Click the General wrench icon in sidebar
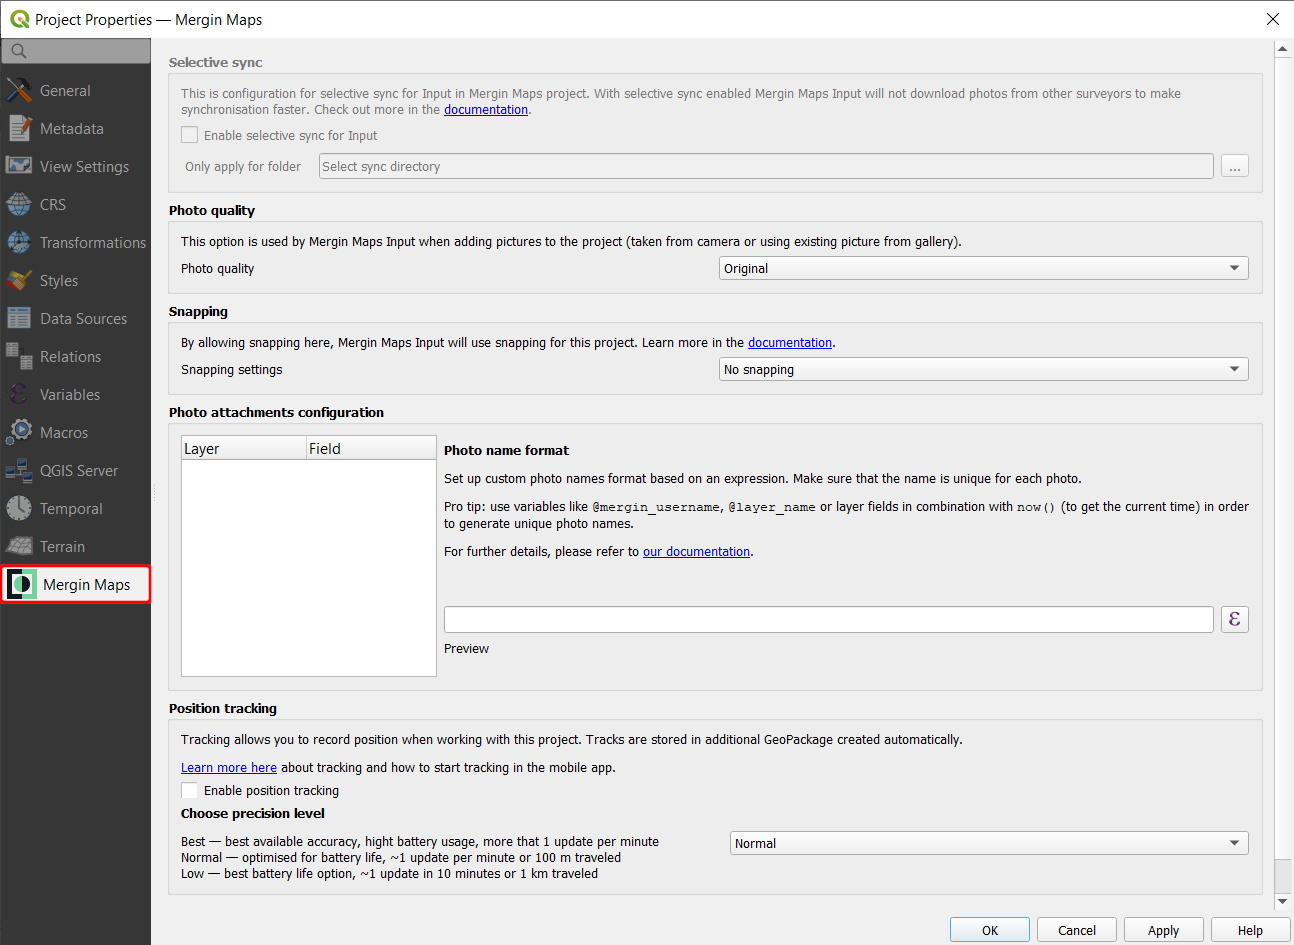 tap(19, 90)
